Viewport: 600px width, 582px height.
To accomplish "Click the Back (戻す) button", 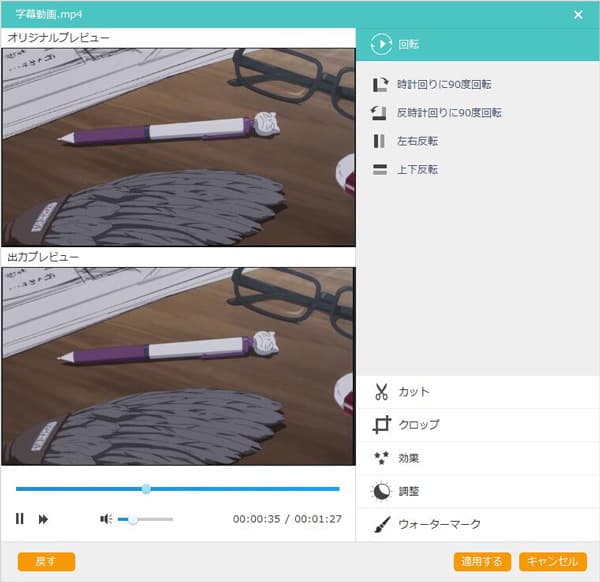I will click(46, 561).
